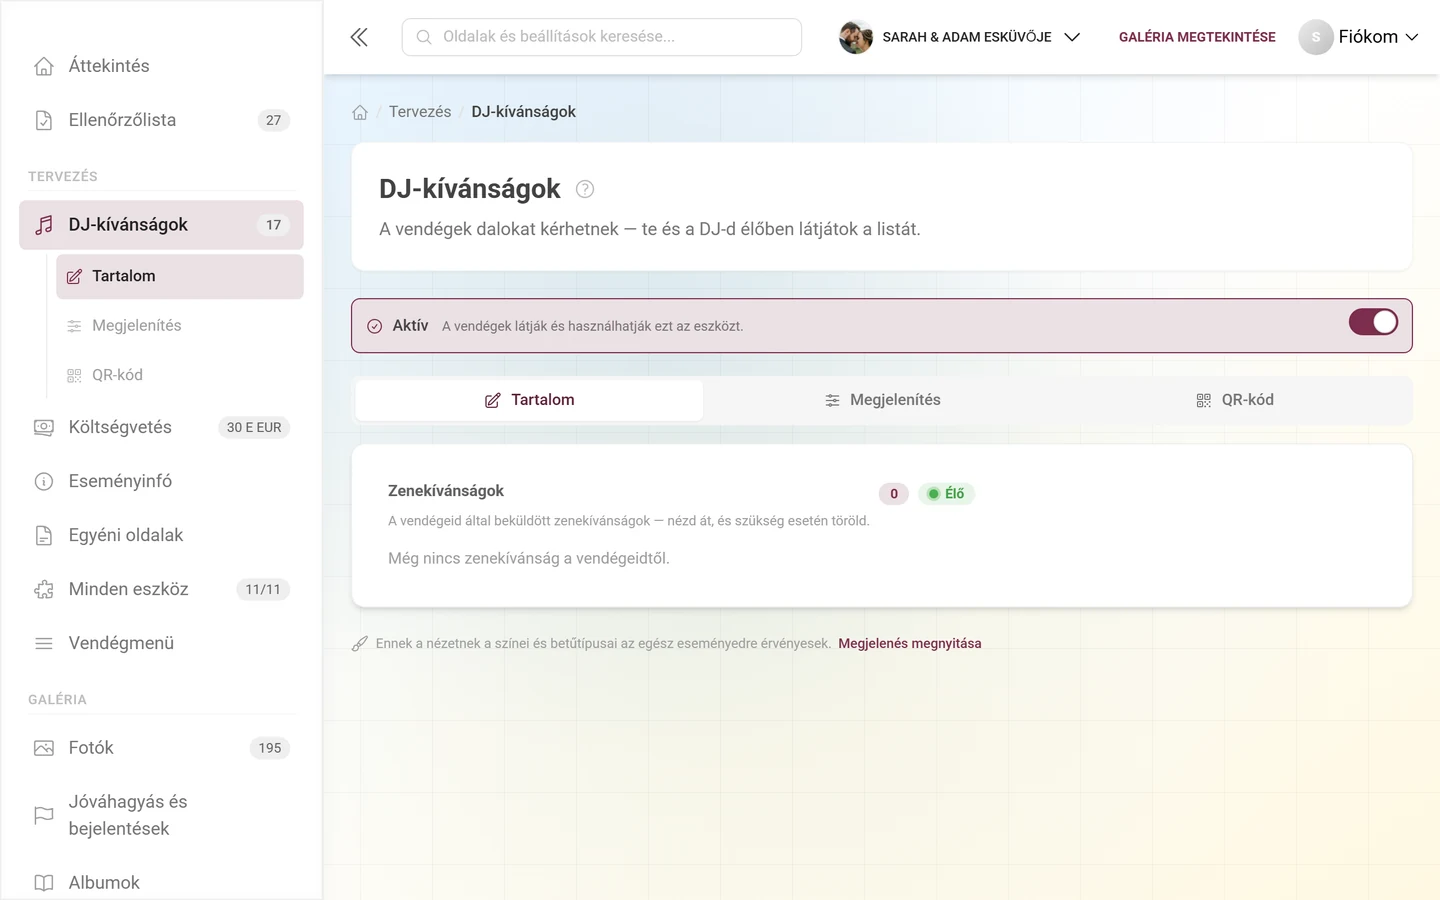Click the Fotók image icon
The image size is (1440, 900).
tap(44, 748)
